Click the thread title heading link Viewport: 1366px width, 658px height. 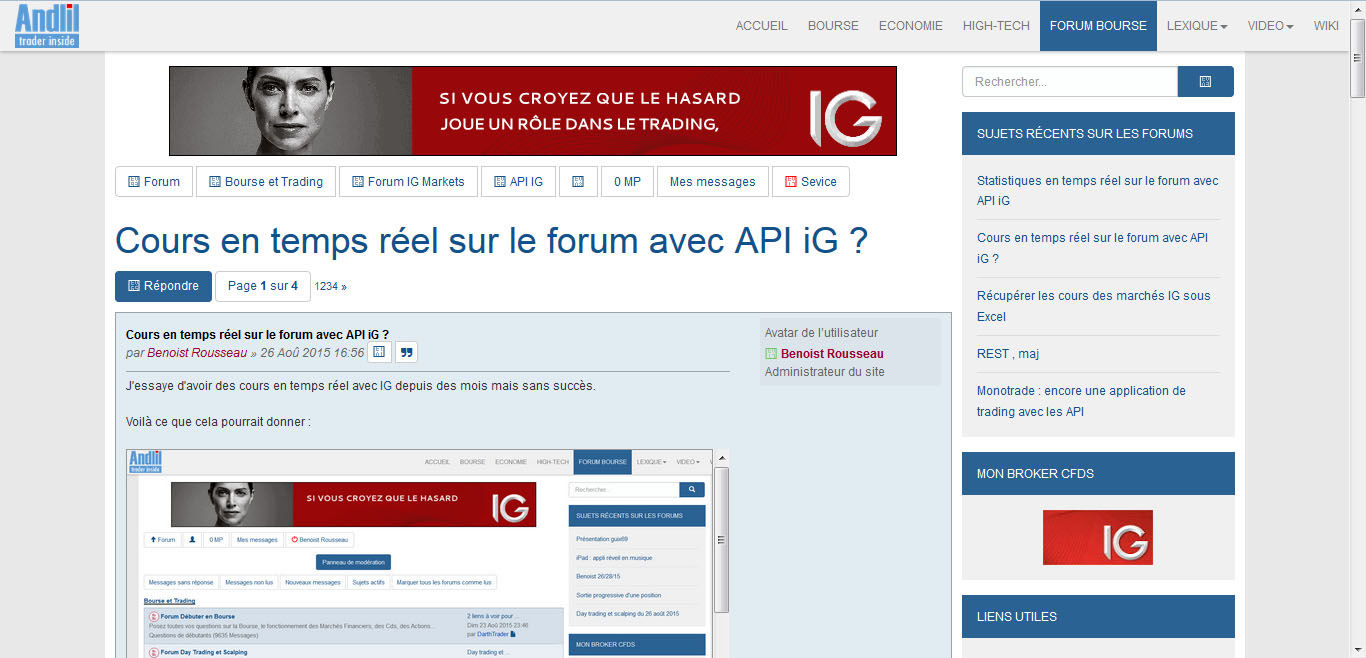[491, 241]
